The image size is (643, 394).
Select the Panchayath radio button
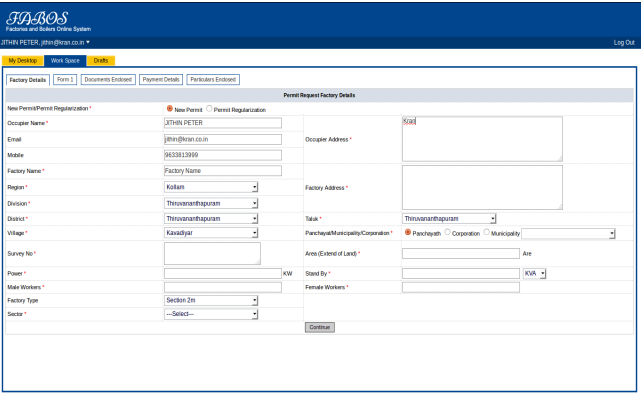coord(408,232)
